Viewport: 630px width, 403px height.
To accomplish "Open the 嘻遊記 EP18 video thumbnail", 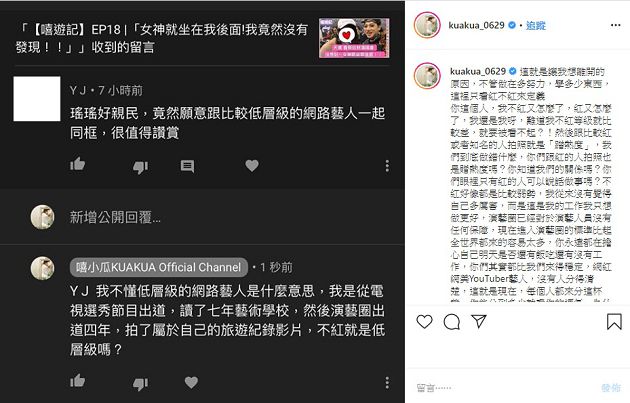I will click(354, 38).
